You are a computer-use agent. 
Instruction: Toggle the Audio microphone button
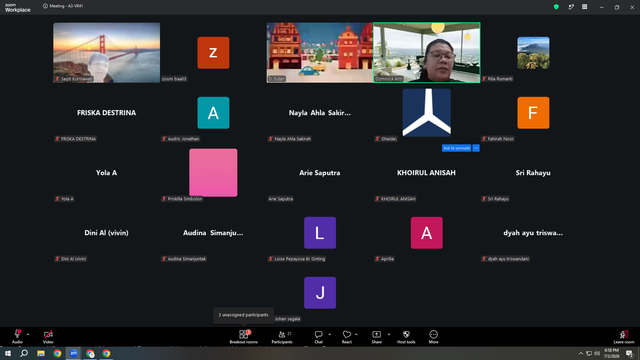coord(17,336)
